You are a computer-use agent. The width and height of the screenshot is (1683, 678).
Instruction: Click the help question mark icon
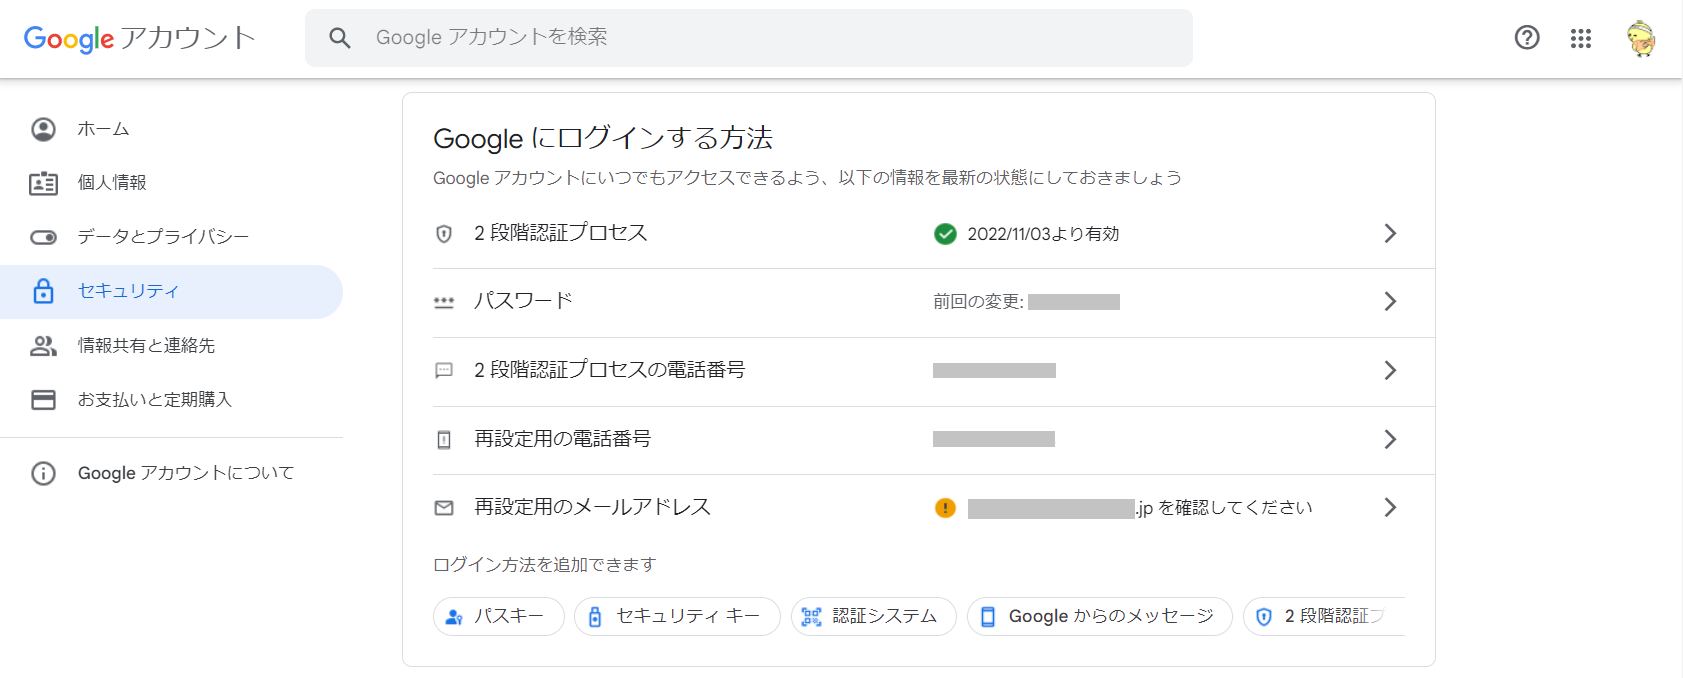click(1527, 38)
